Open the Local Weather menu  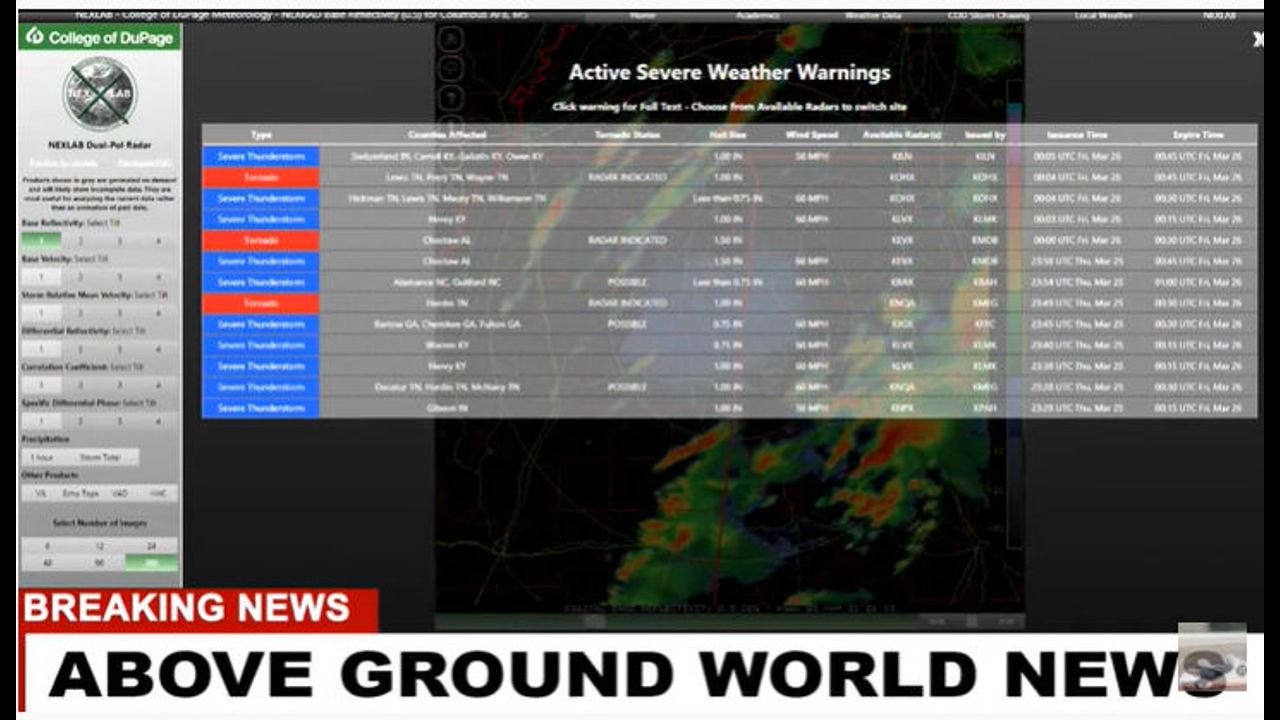point(1103,16)
